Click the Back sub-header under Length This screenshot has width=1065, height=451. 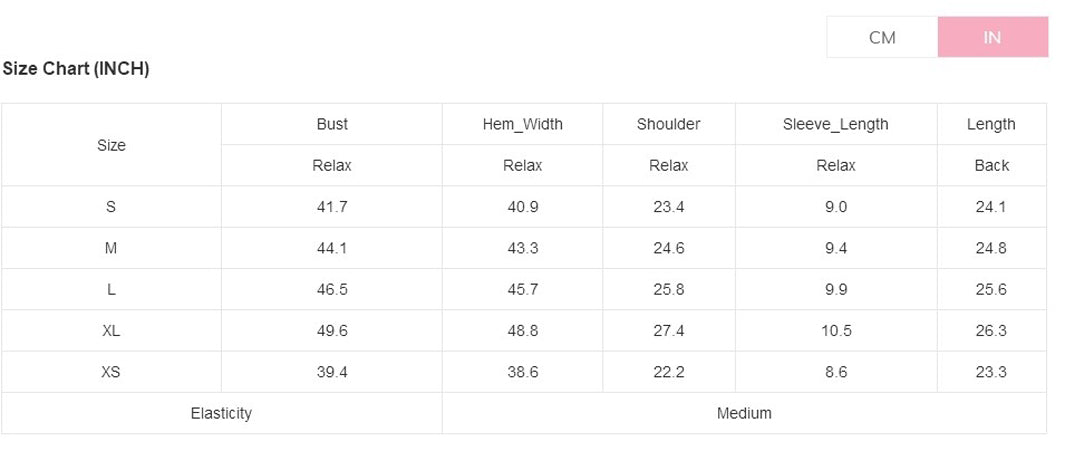(991, 165)
